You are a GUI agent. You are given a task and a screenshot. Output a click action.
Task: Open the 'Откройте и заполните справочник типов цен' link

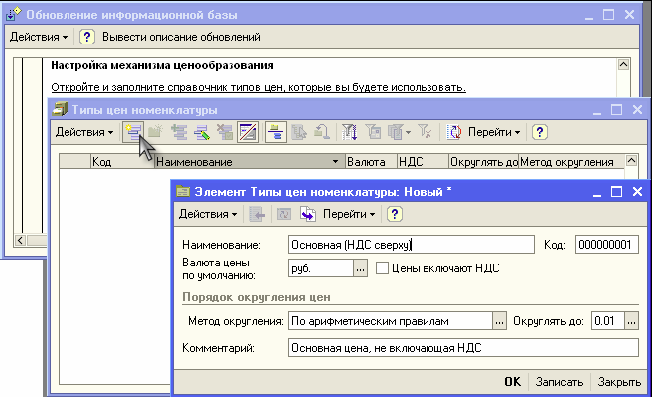258,87
